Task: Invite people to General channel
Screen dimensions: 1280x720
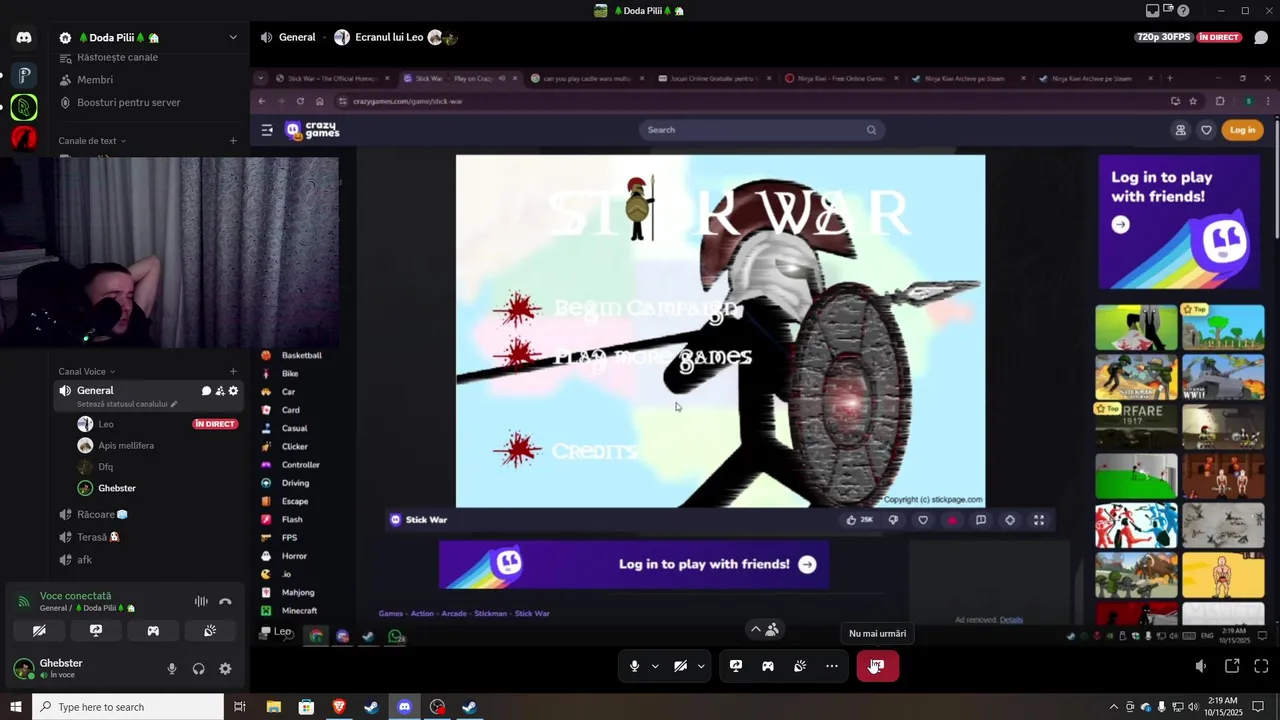Action: (x=220, y=391)
